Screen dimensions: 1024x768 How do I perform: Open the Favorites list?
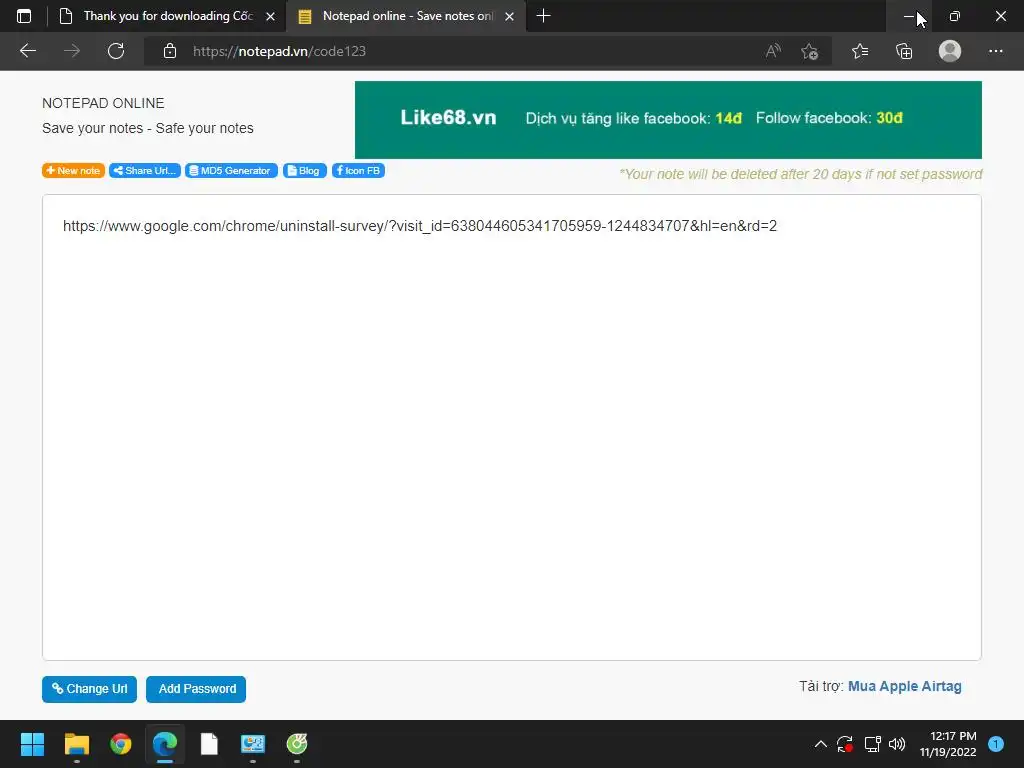coord(860,51)
